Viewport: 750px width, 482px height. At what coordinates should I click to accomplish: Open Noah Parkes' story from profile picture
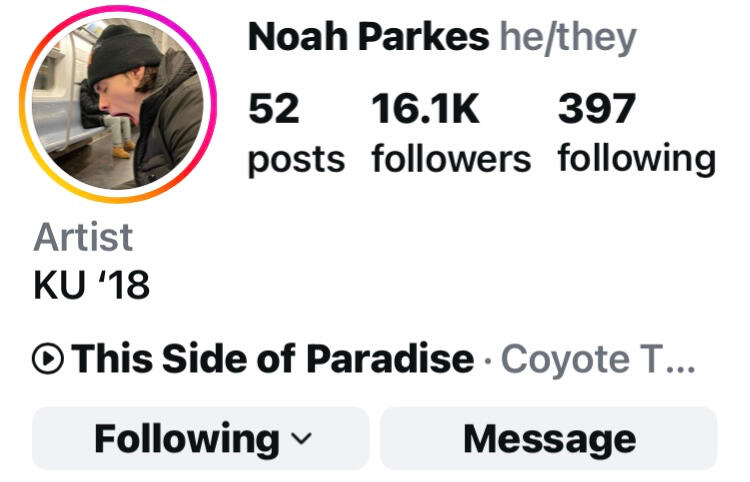click(x=118, y=104)
